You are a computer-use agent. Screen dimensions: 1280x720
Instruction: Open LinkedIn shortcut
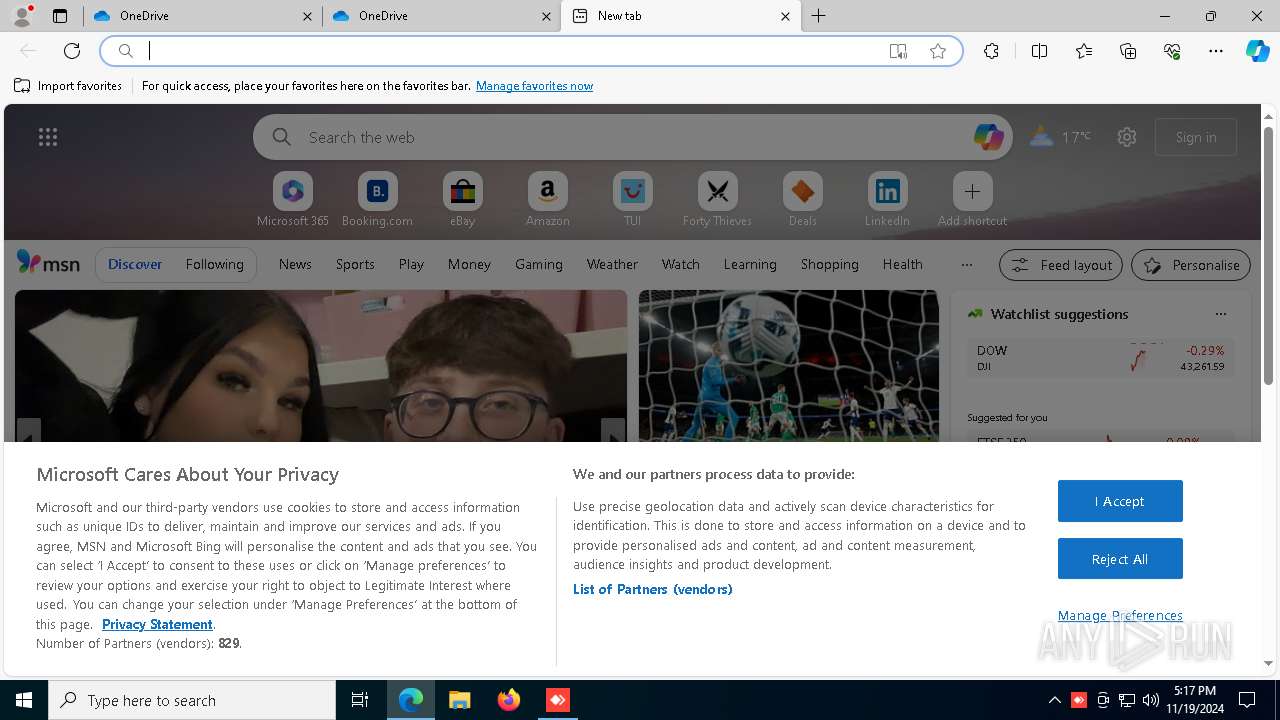[888, 199]
